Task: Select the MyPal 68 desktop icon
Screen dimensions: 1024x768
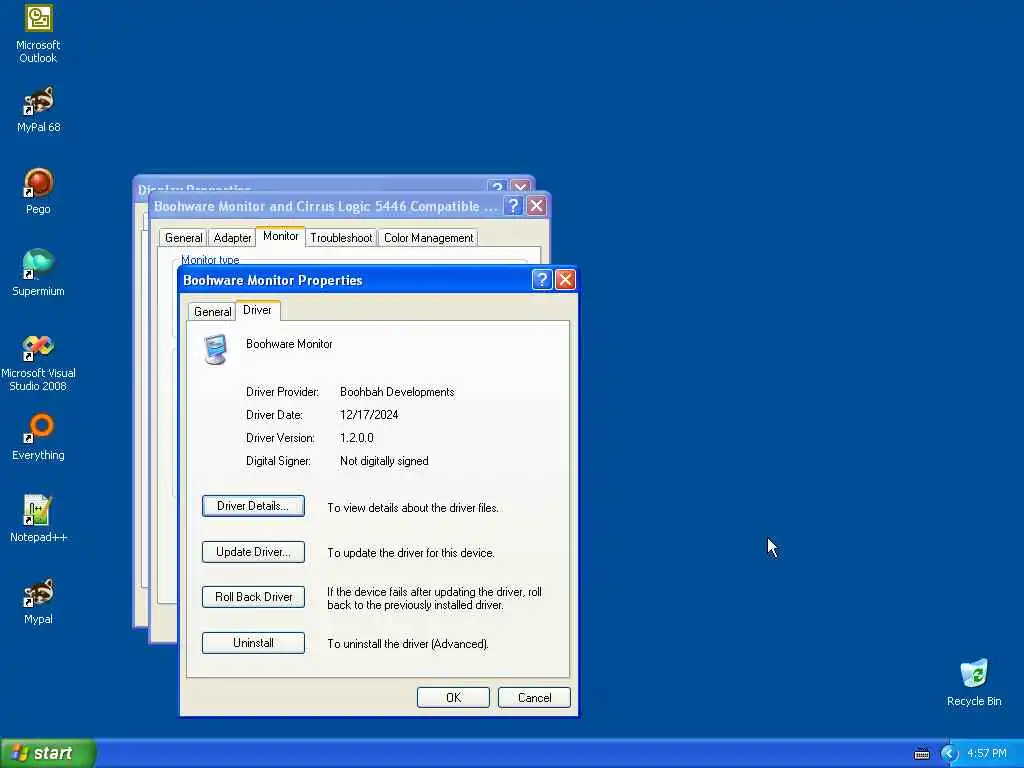Action: pyautogui.click(x=38, y=110)
